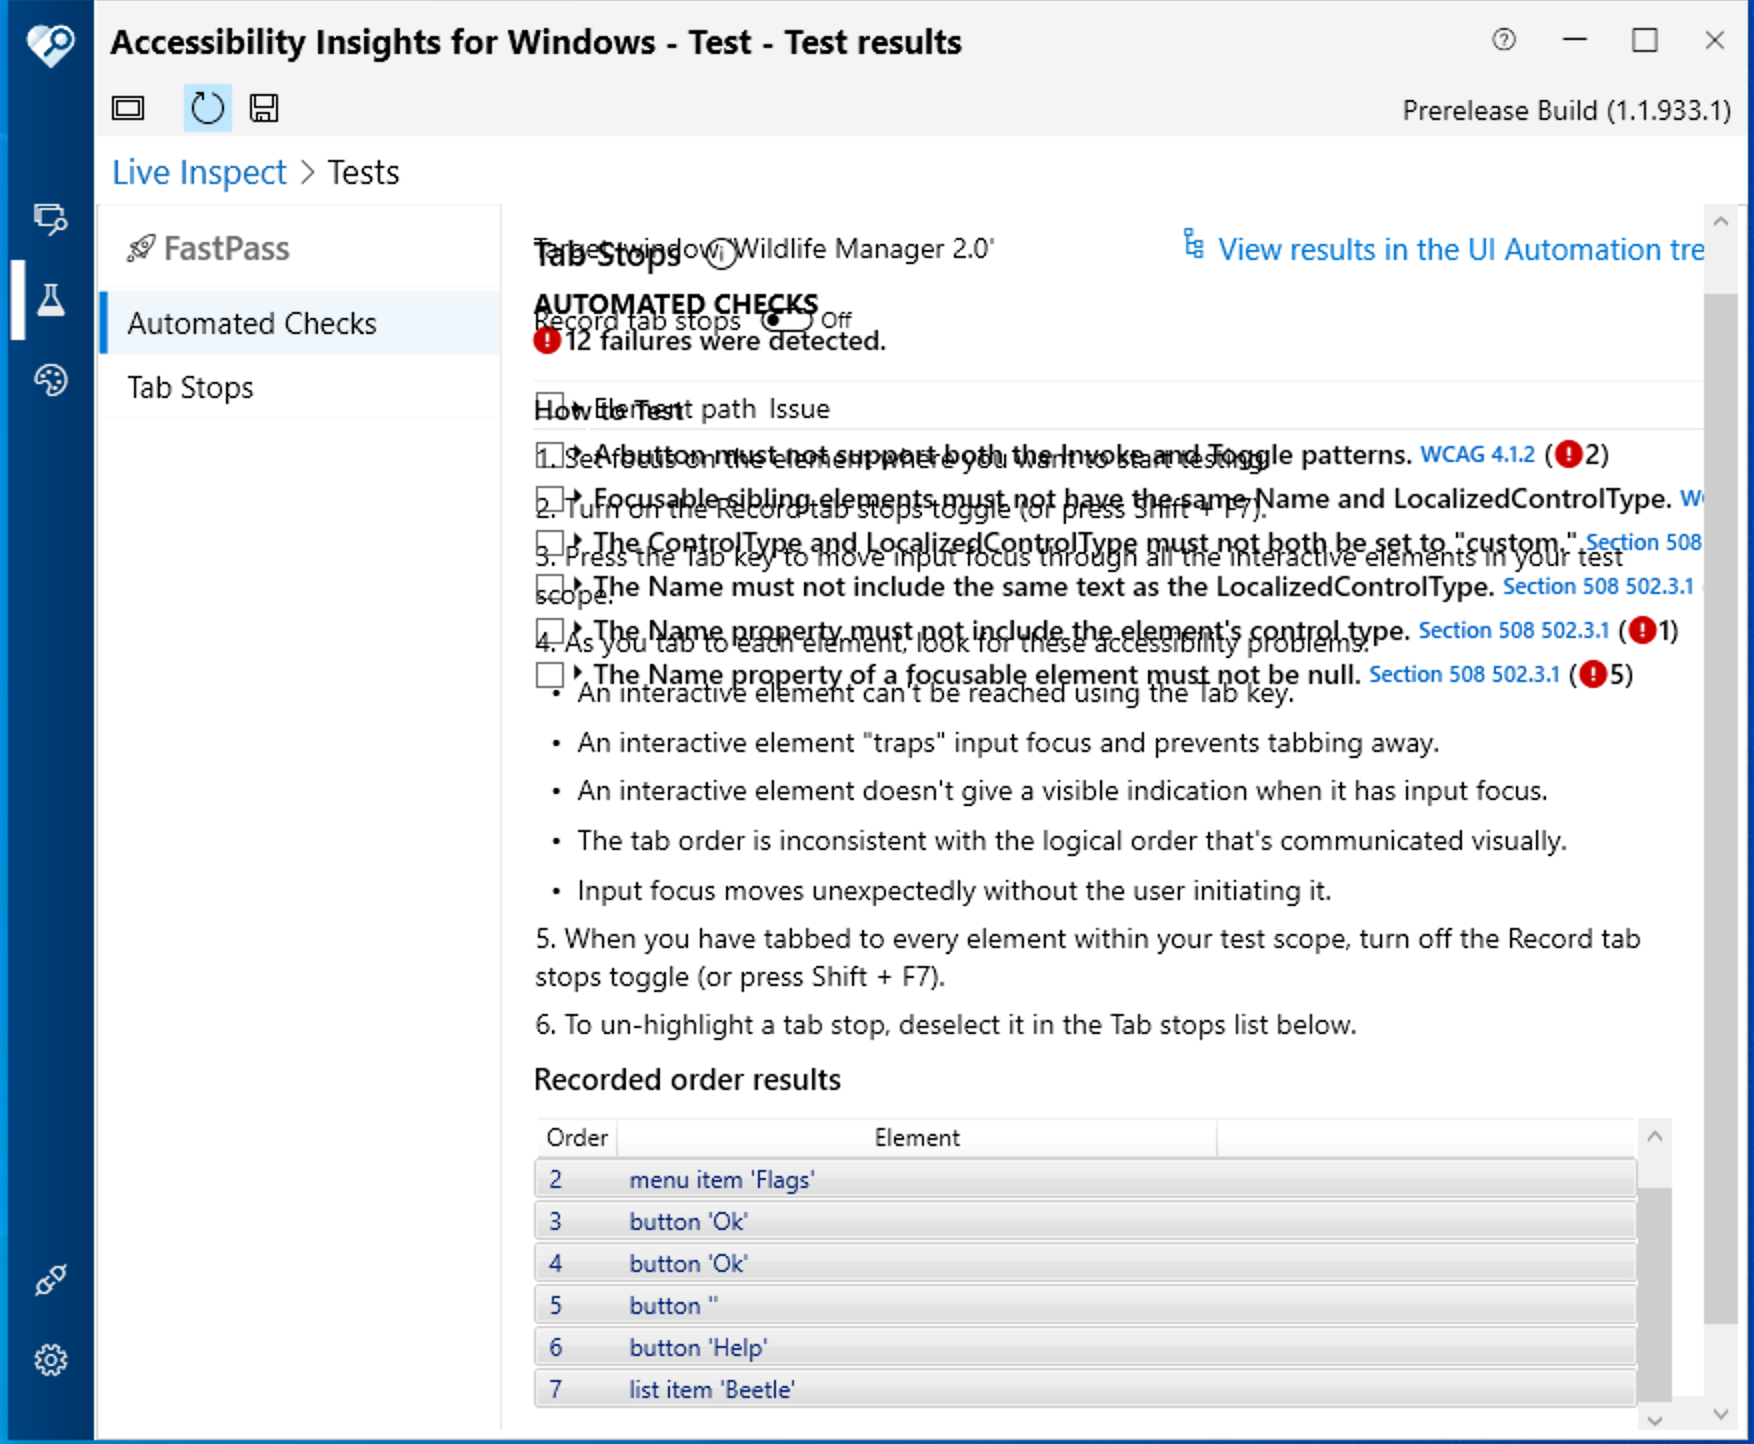Click the Save results disk icon
1754x1444 pixels.
(263, 108)
